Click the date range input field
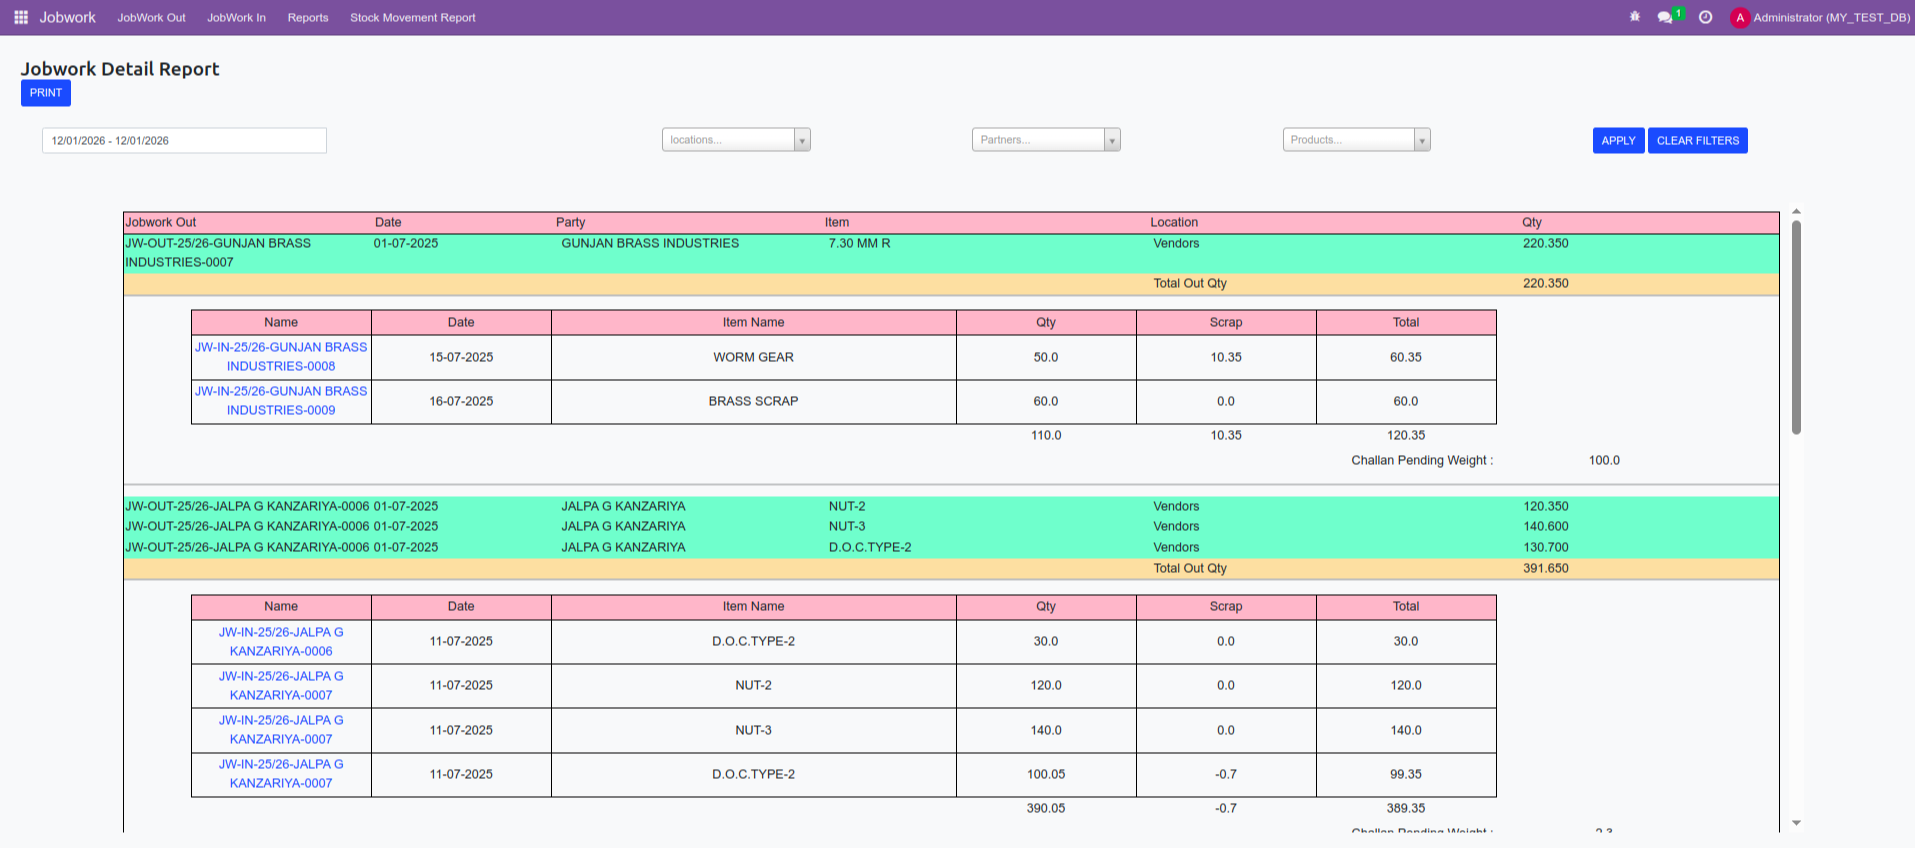Viewport: 1915px width, 849px height. (x=184, y=141)
